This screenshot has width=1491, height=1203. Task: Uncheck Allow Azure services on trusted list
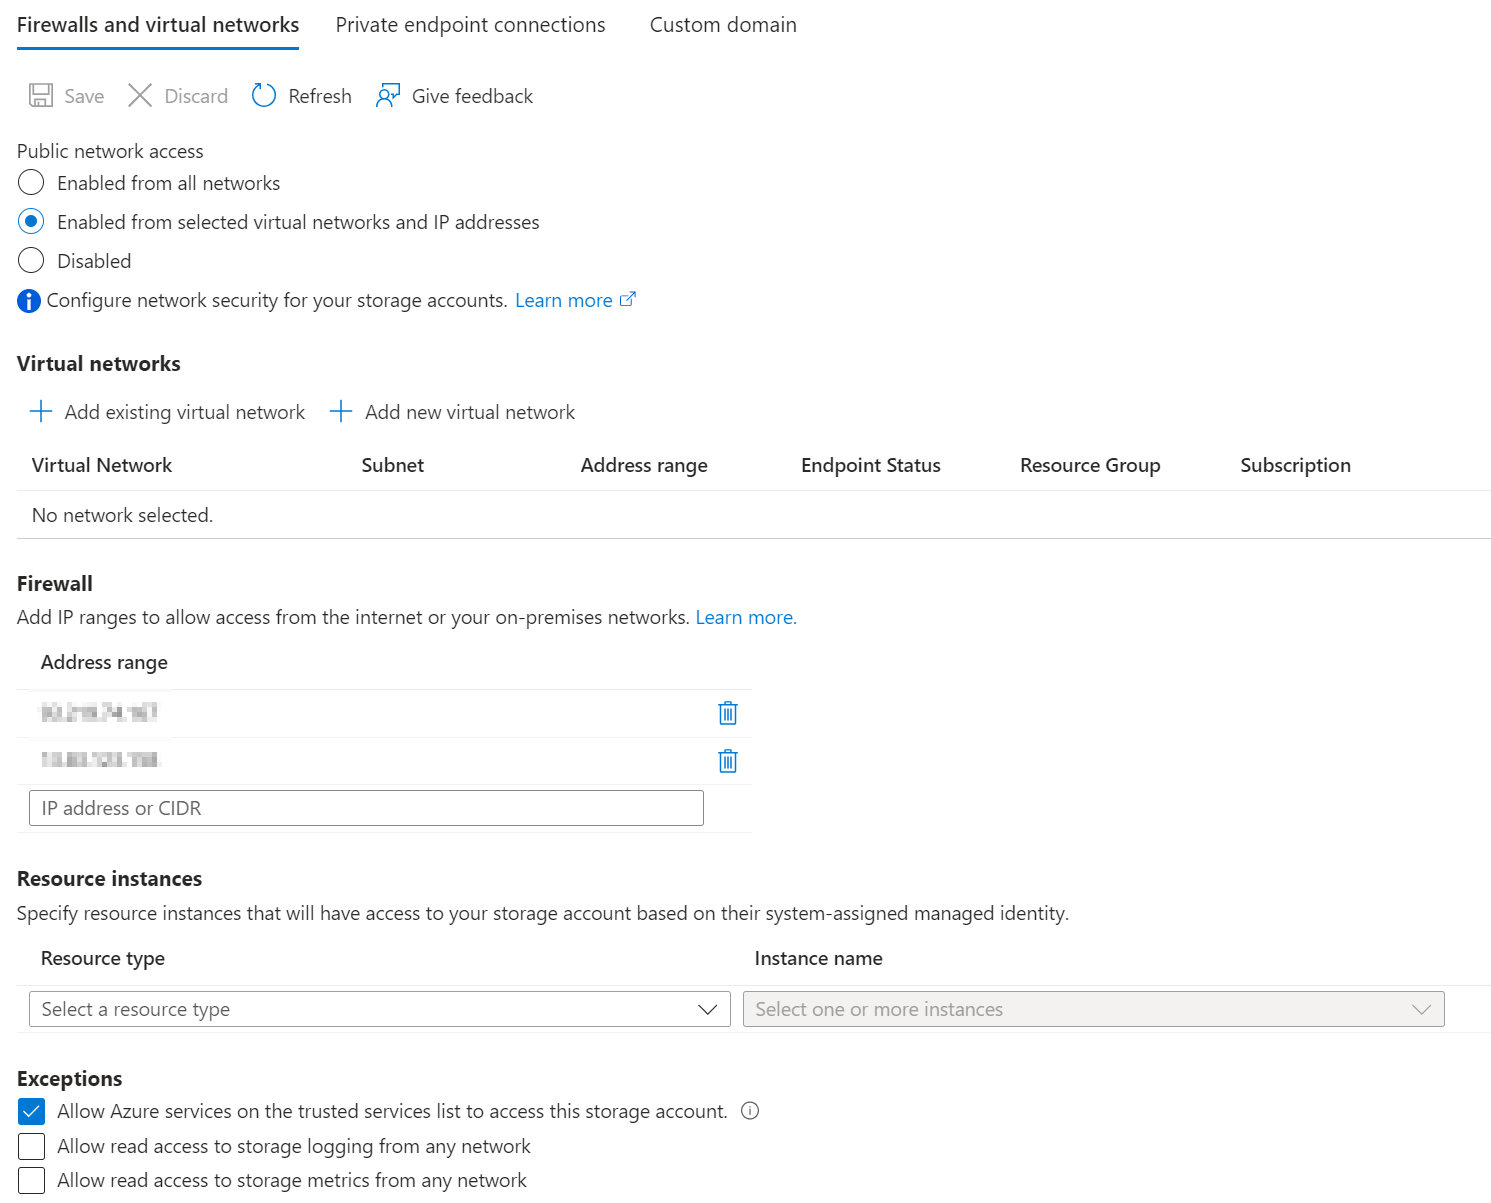click(31, 1111)
